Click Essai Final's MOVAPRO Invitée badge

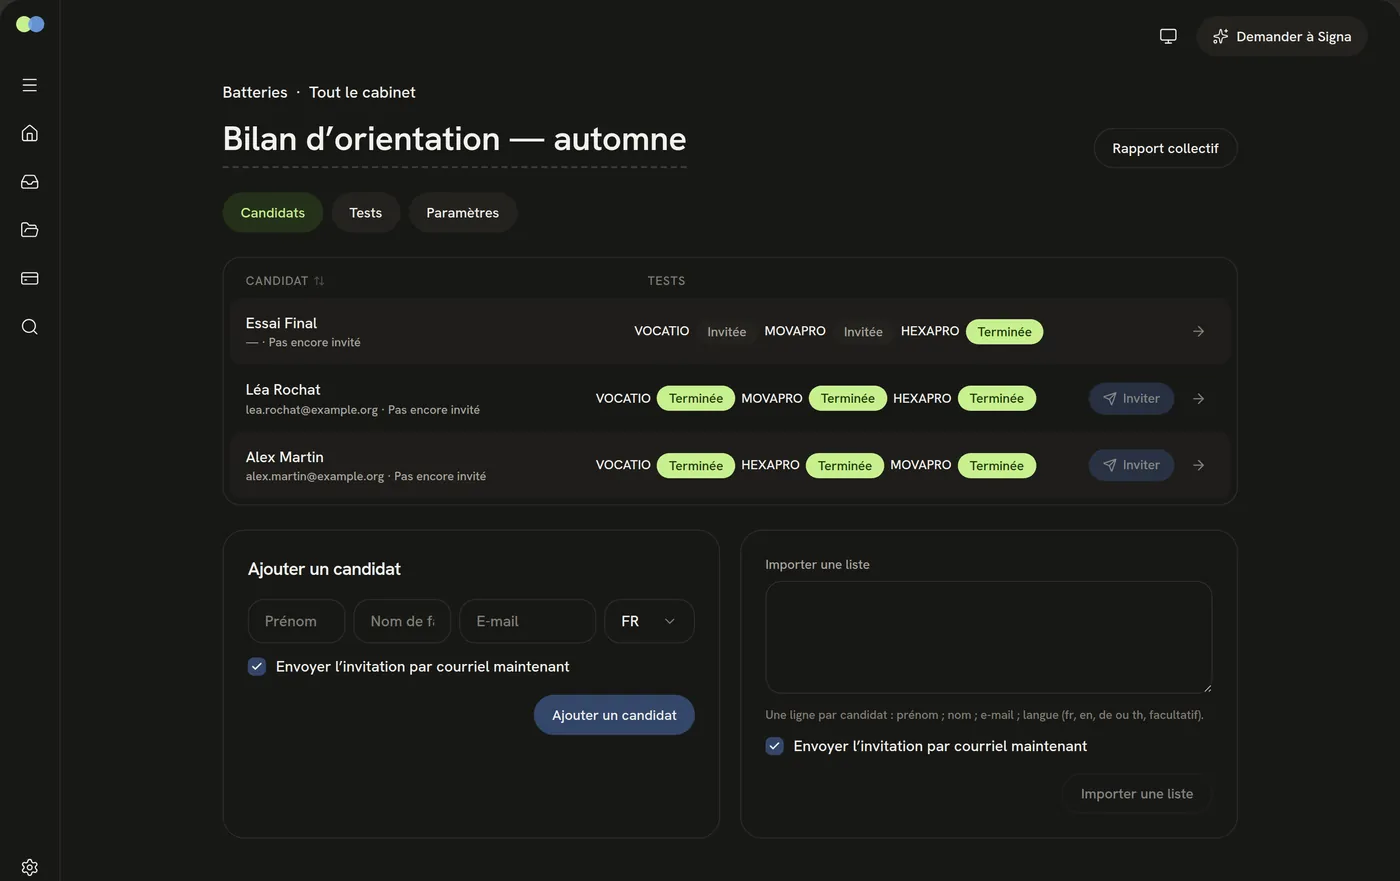tap(863, 332)
